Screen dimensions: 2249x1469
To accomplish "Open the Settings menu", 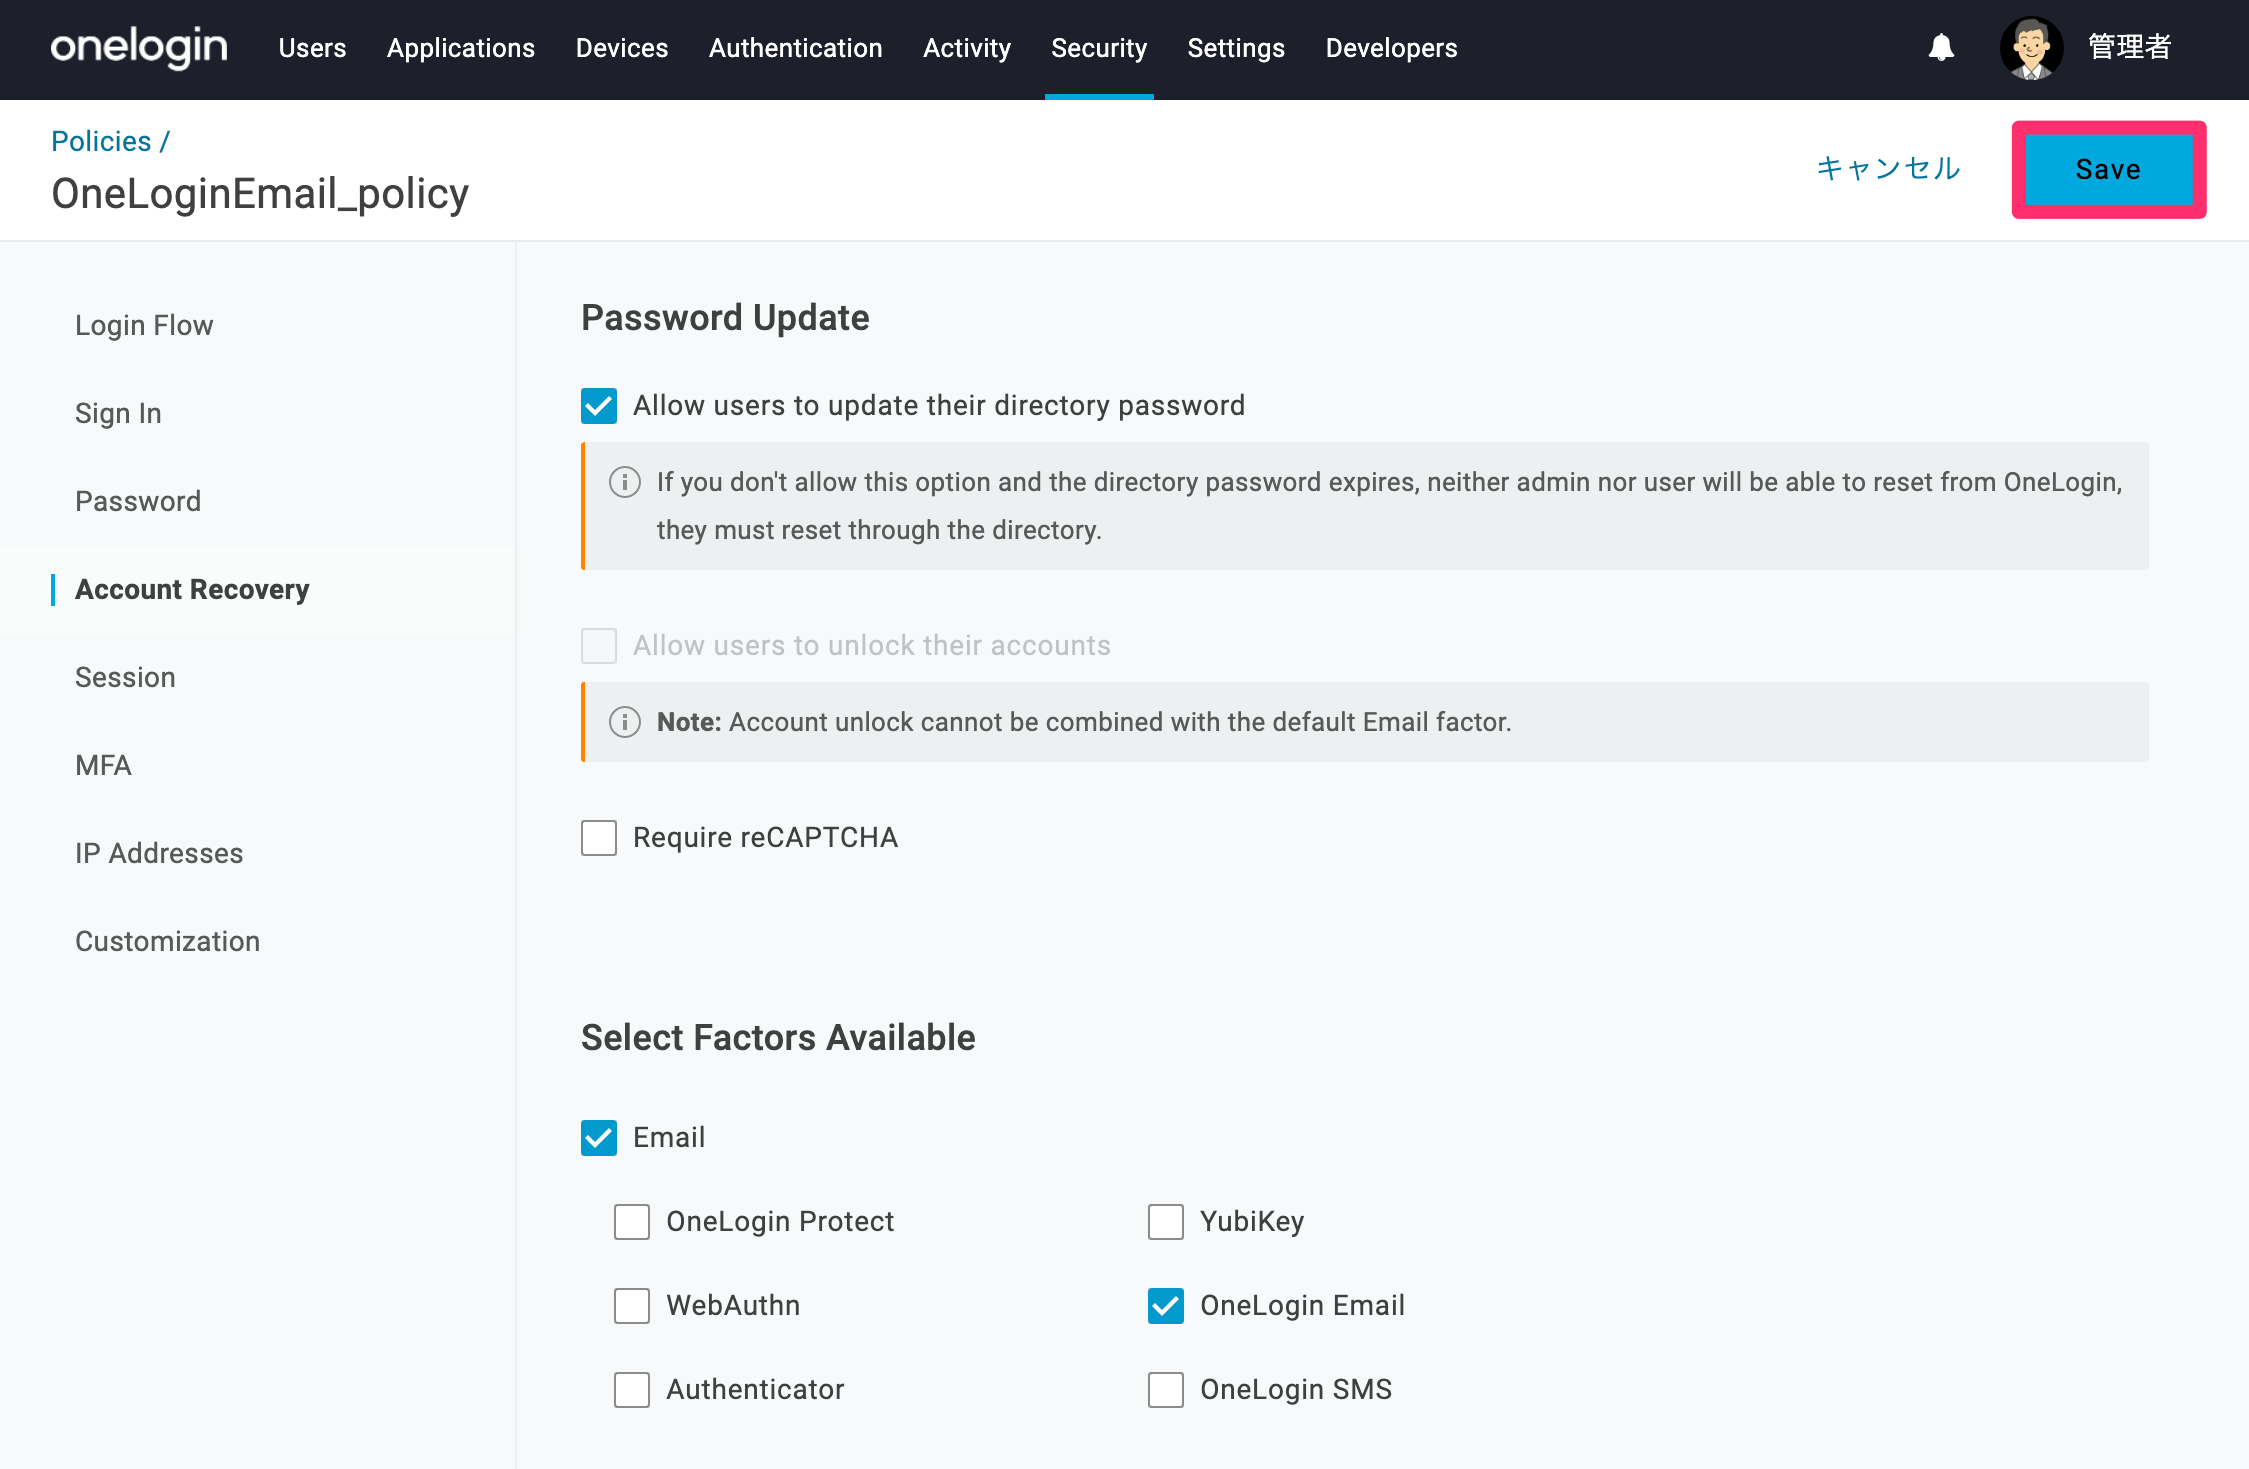I will coord(1236,48).
